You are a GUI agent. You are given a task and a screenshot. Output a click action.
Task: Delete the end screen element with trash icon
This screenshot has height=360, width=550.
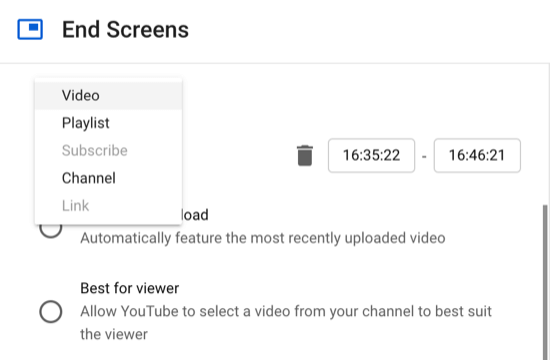click(304, 155)
